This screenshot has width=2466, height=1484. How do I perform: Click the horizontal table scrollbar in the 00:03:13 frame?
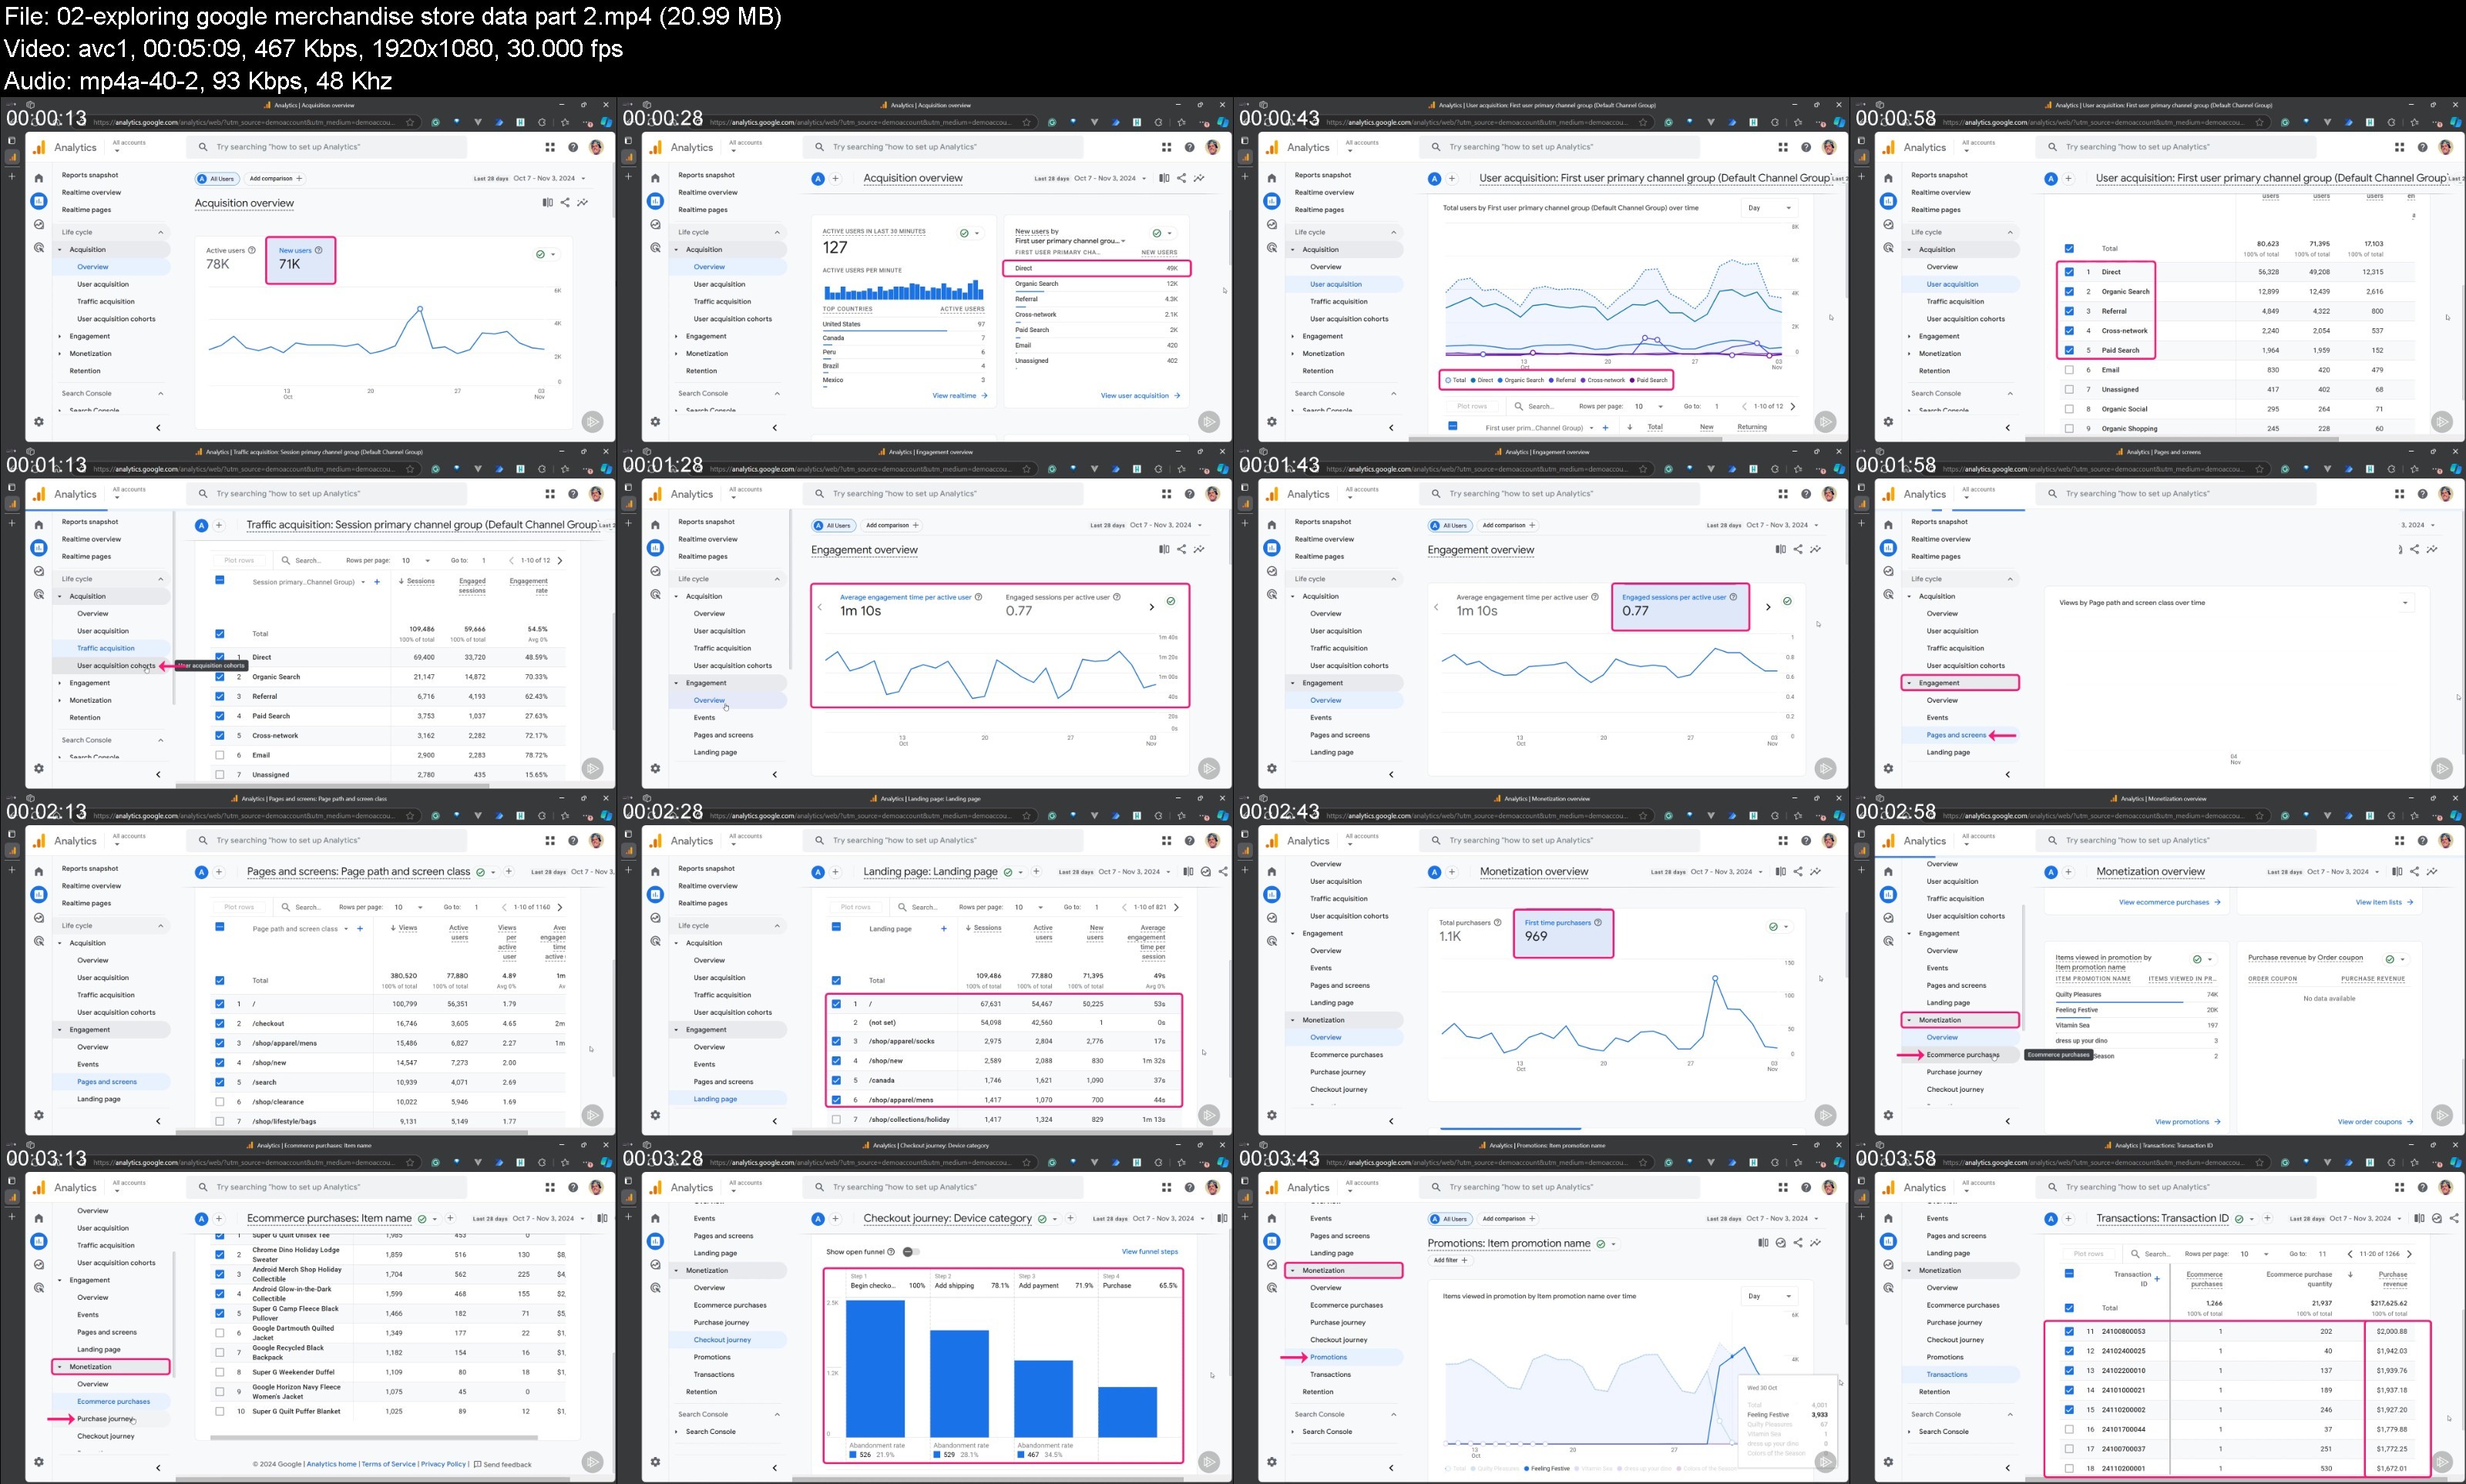tap(373, 1438)
